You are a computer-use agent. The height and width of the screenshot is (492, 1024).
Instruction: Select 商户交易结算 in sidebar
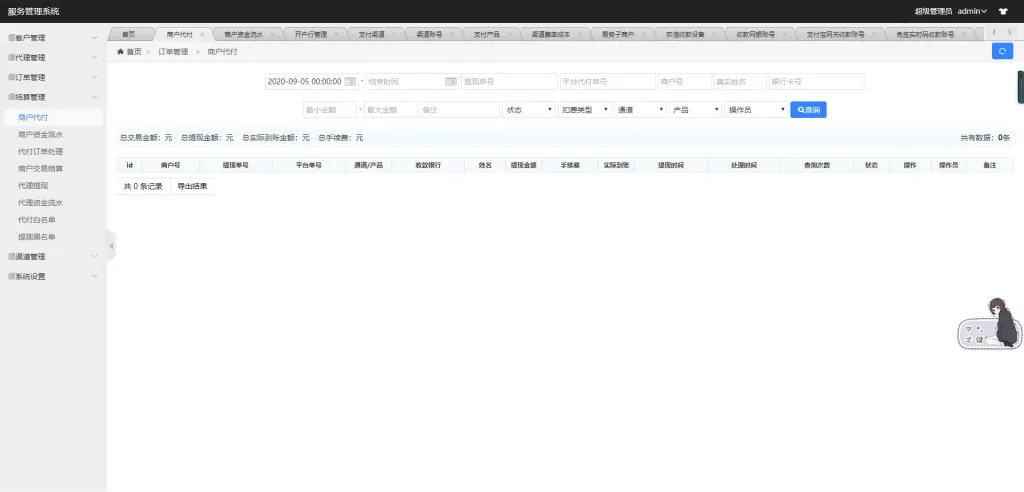(41, 169)
